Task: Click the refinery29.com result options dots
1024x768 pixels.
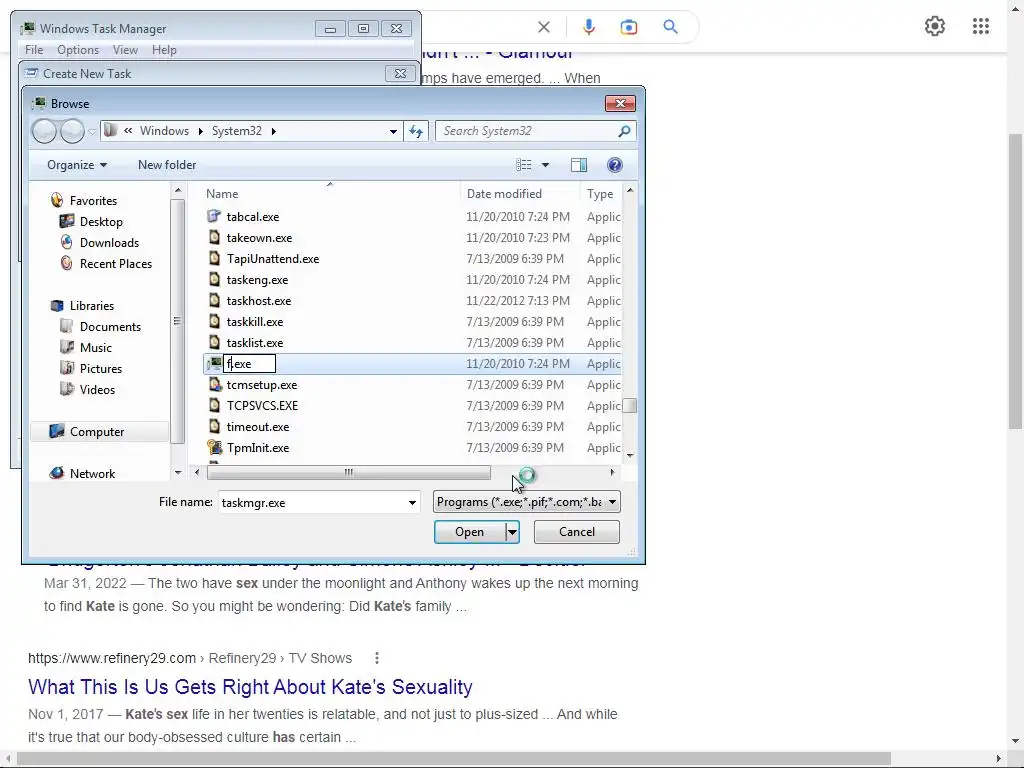Action: pos(377,658)
